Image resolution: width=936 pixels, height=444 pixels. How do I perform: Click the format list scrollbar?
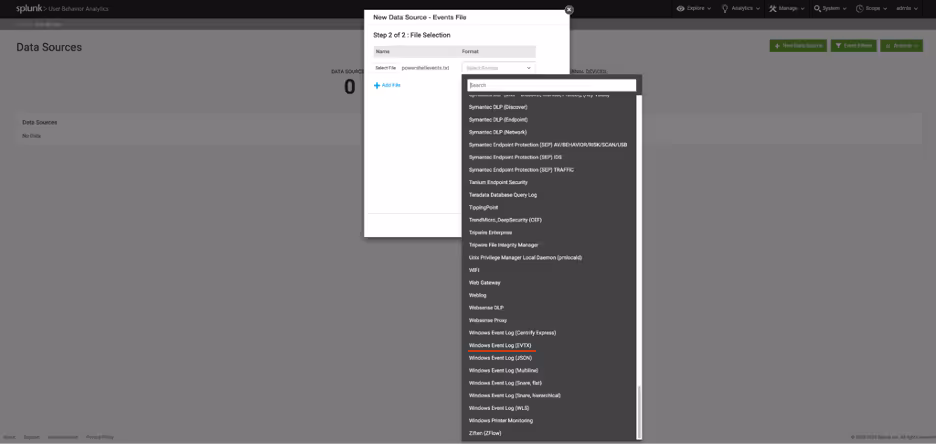[639, 410]
